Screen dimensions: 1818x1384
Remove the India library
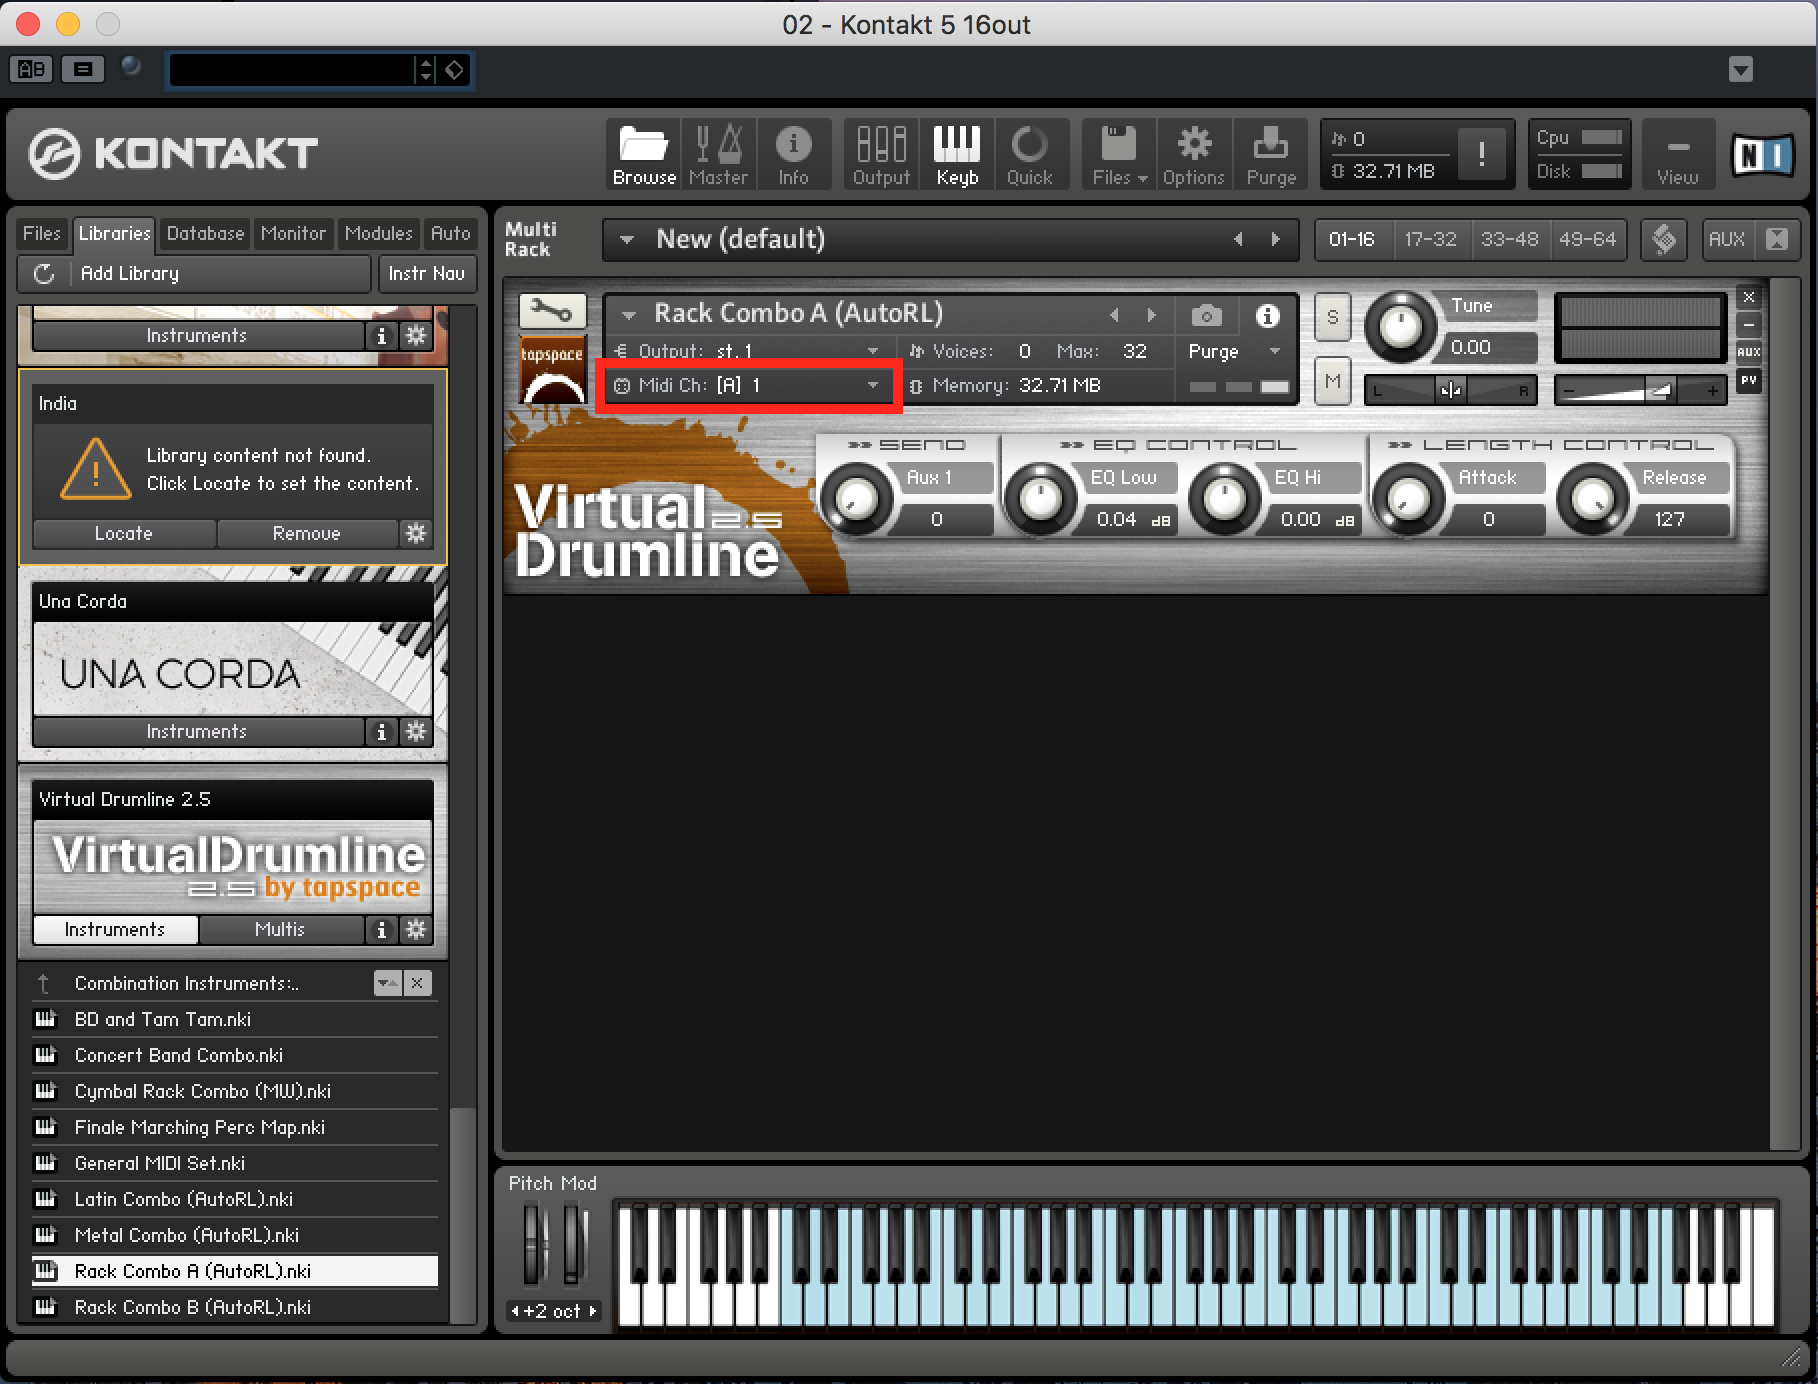coord(307,533)
